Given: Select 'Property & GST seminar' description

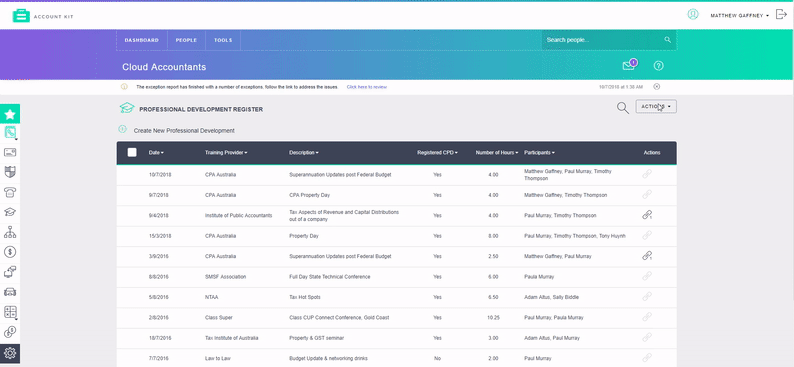Looking at the screenshot, I should tap(317, 338).
